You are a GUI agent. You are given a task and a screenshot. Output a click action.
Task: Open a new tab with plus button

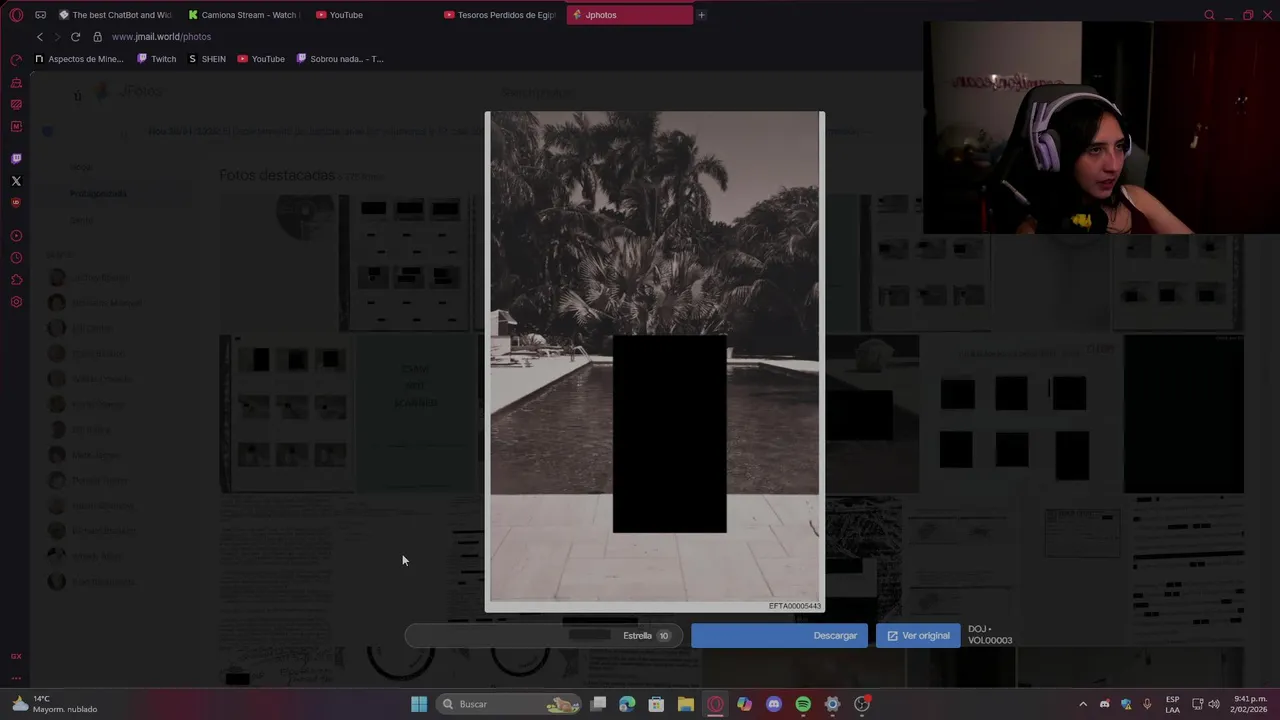point(701,15)
